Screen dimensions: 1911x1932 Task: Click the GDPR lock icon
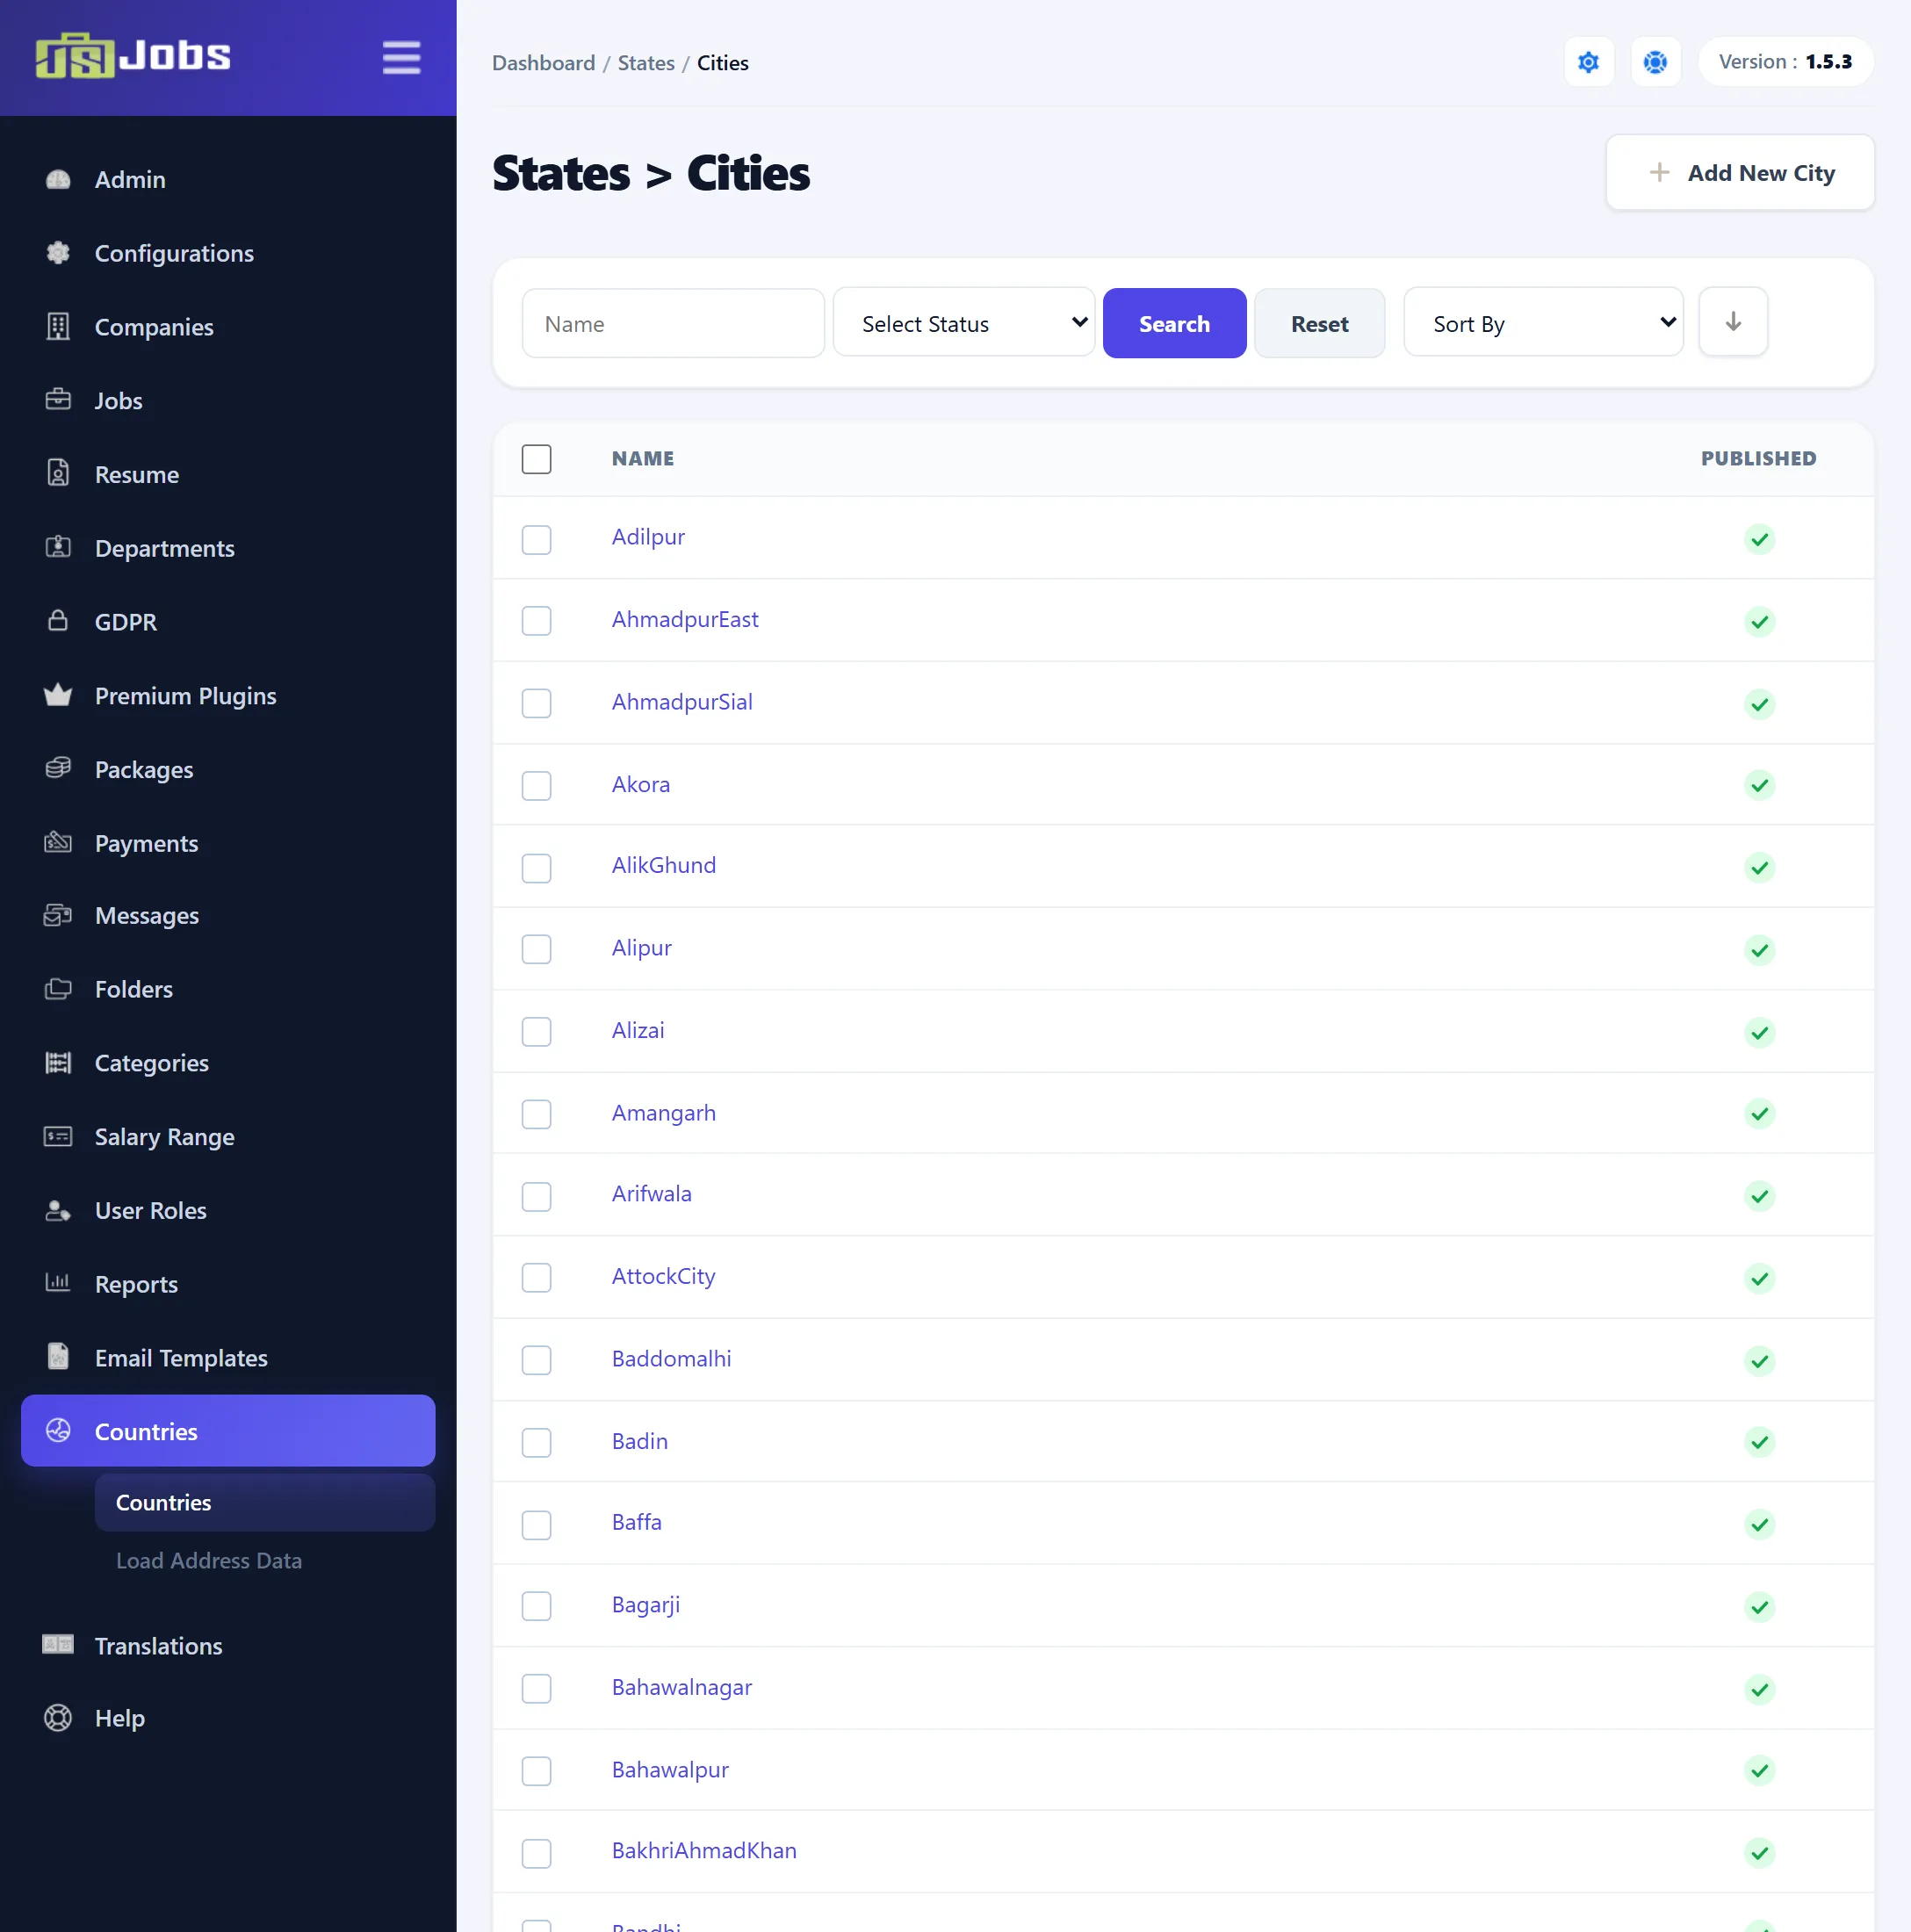(58, 621)
